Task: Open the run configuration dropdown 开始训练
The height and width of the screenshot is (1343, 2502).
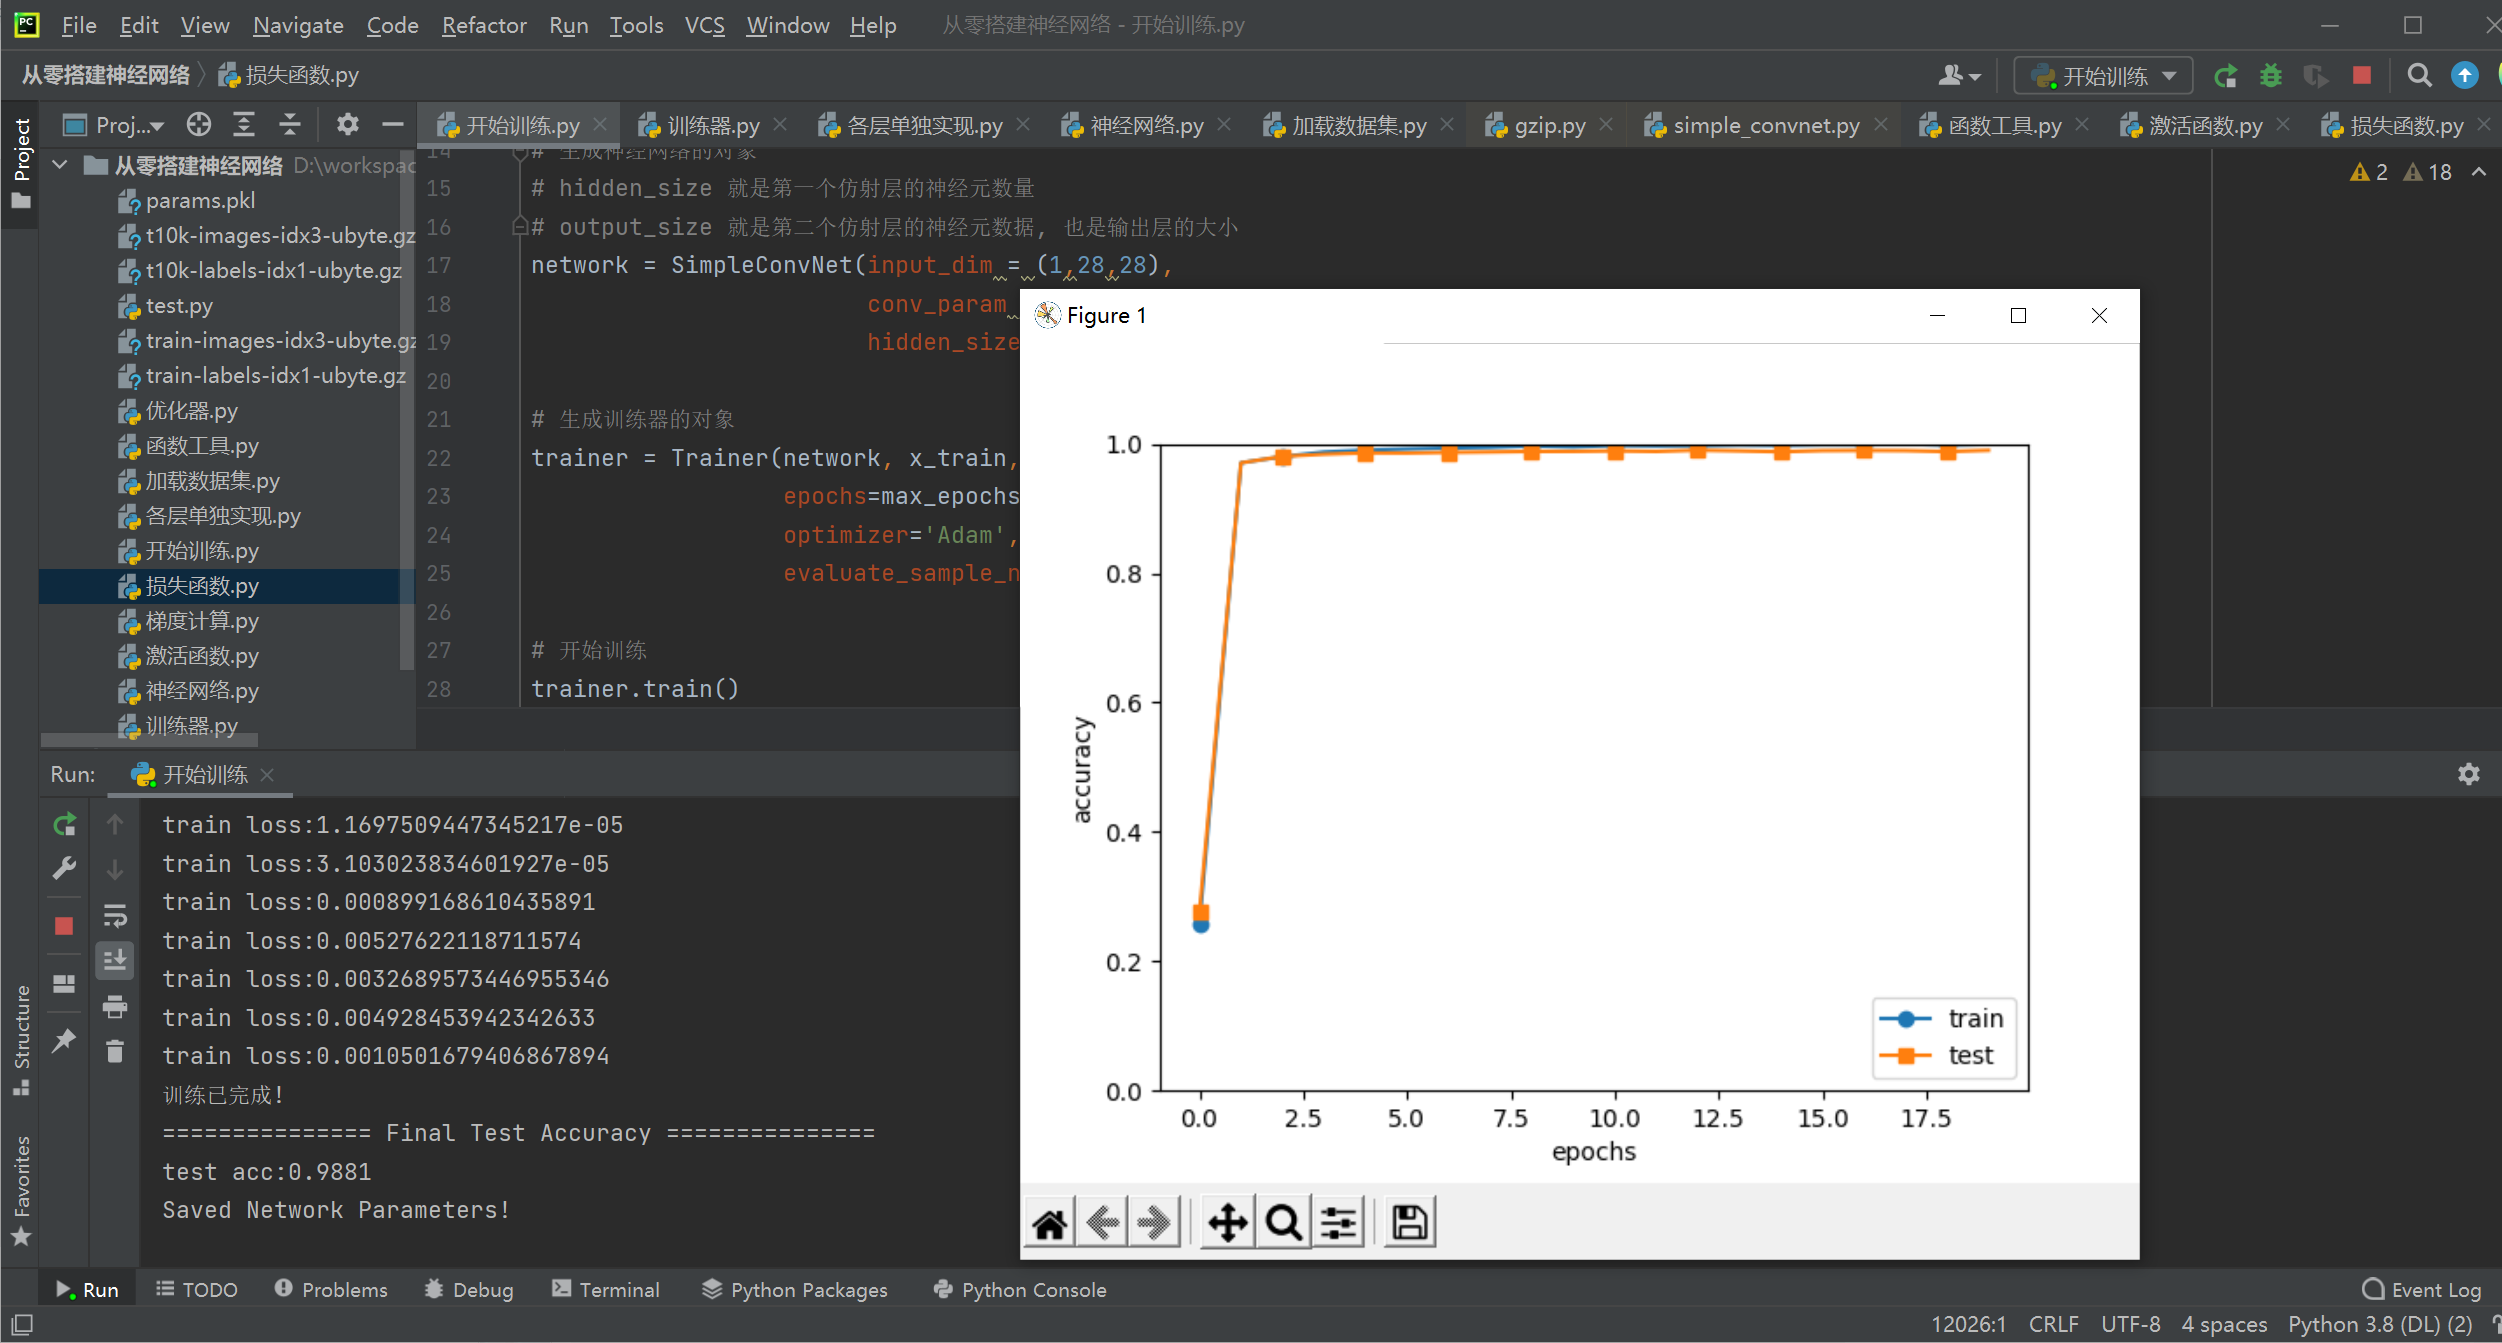Action: coord(2103,76)
